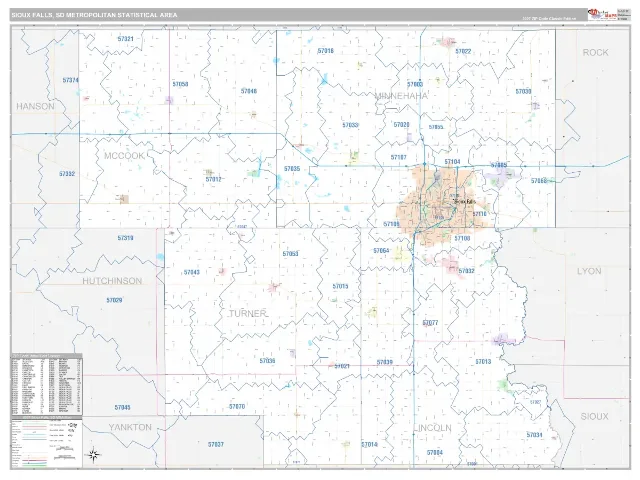The image size is (640, 480).
Task: Click the ZIP code index table
Action: 47,384
